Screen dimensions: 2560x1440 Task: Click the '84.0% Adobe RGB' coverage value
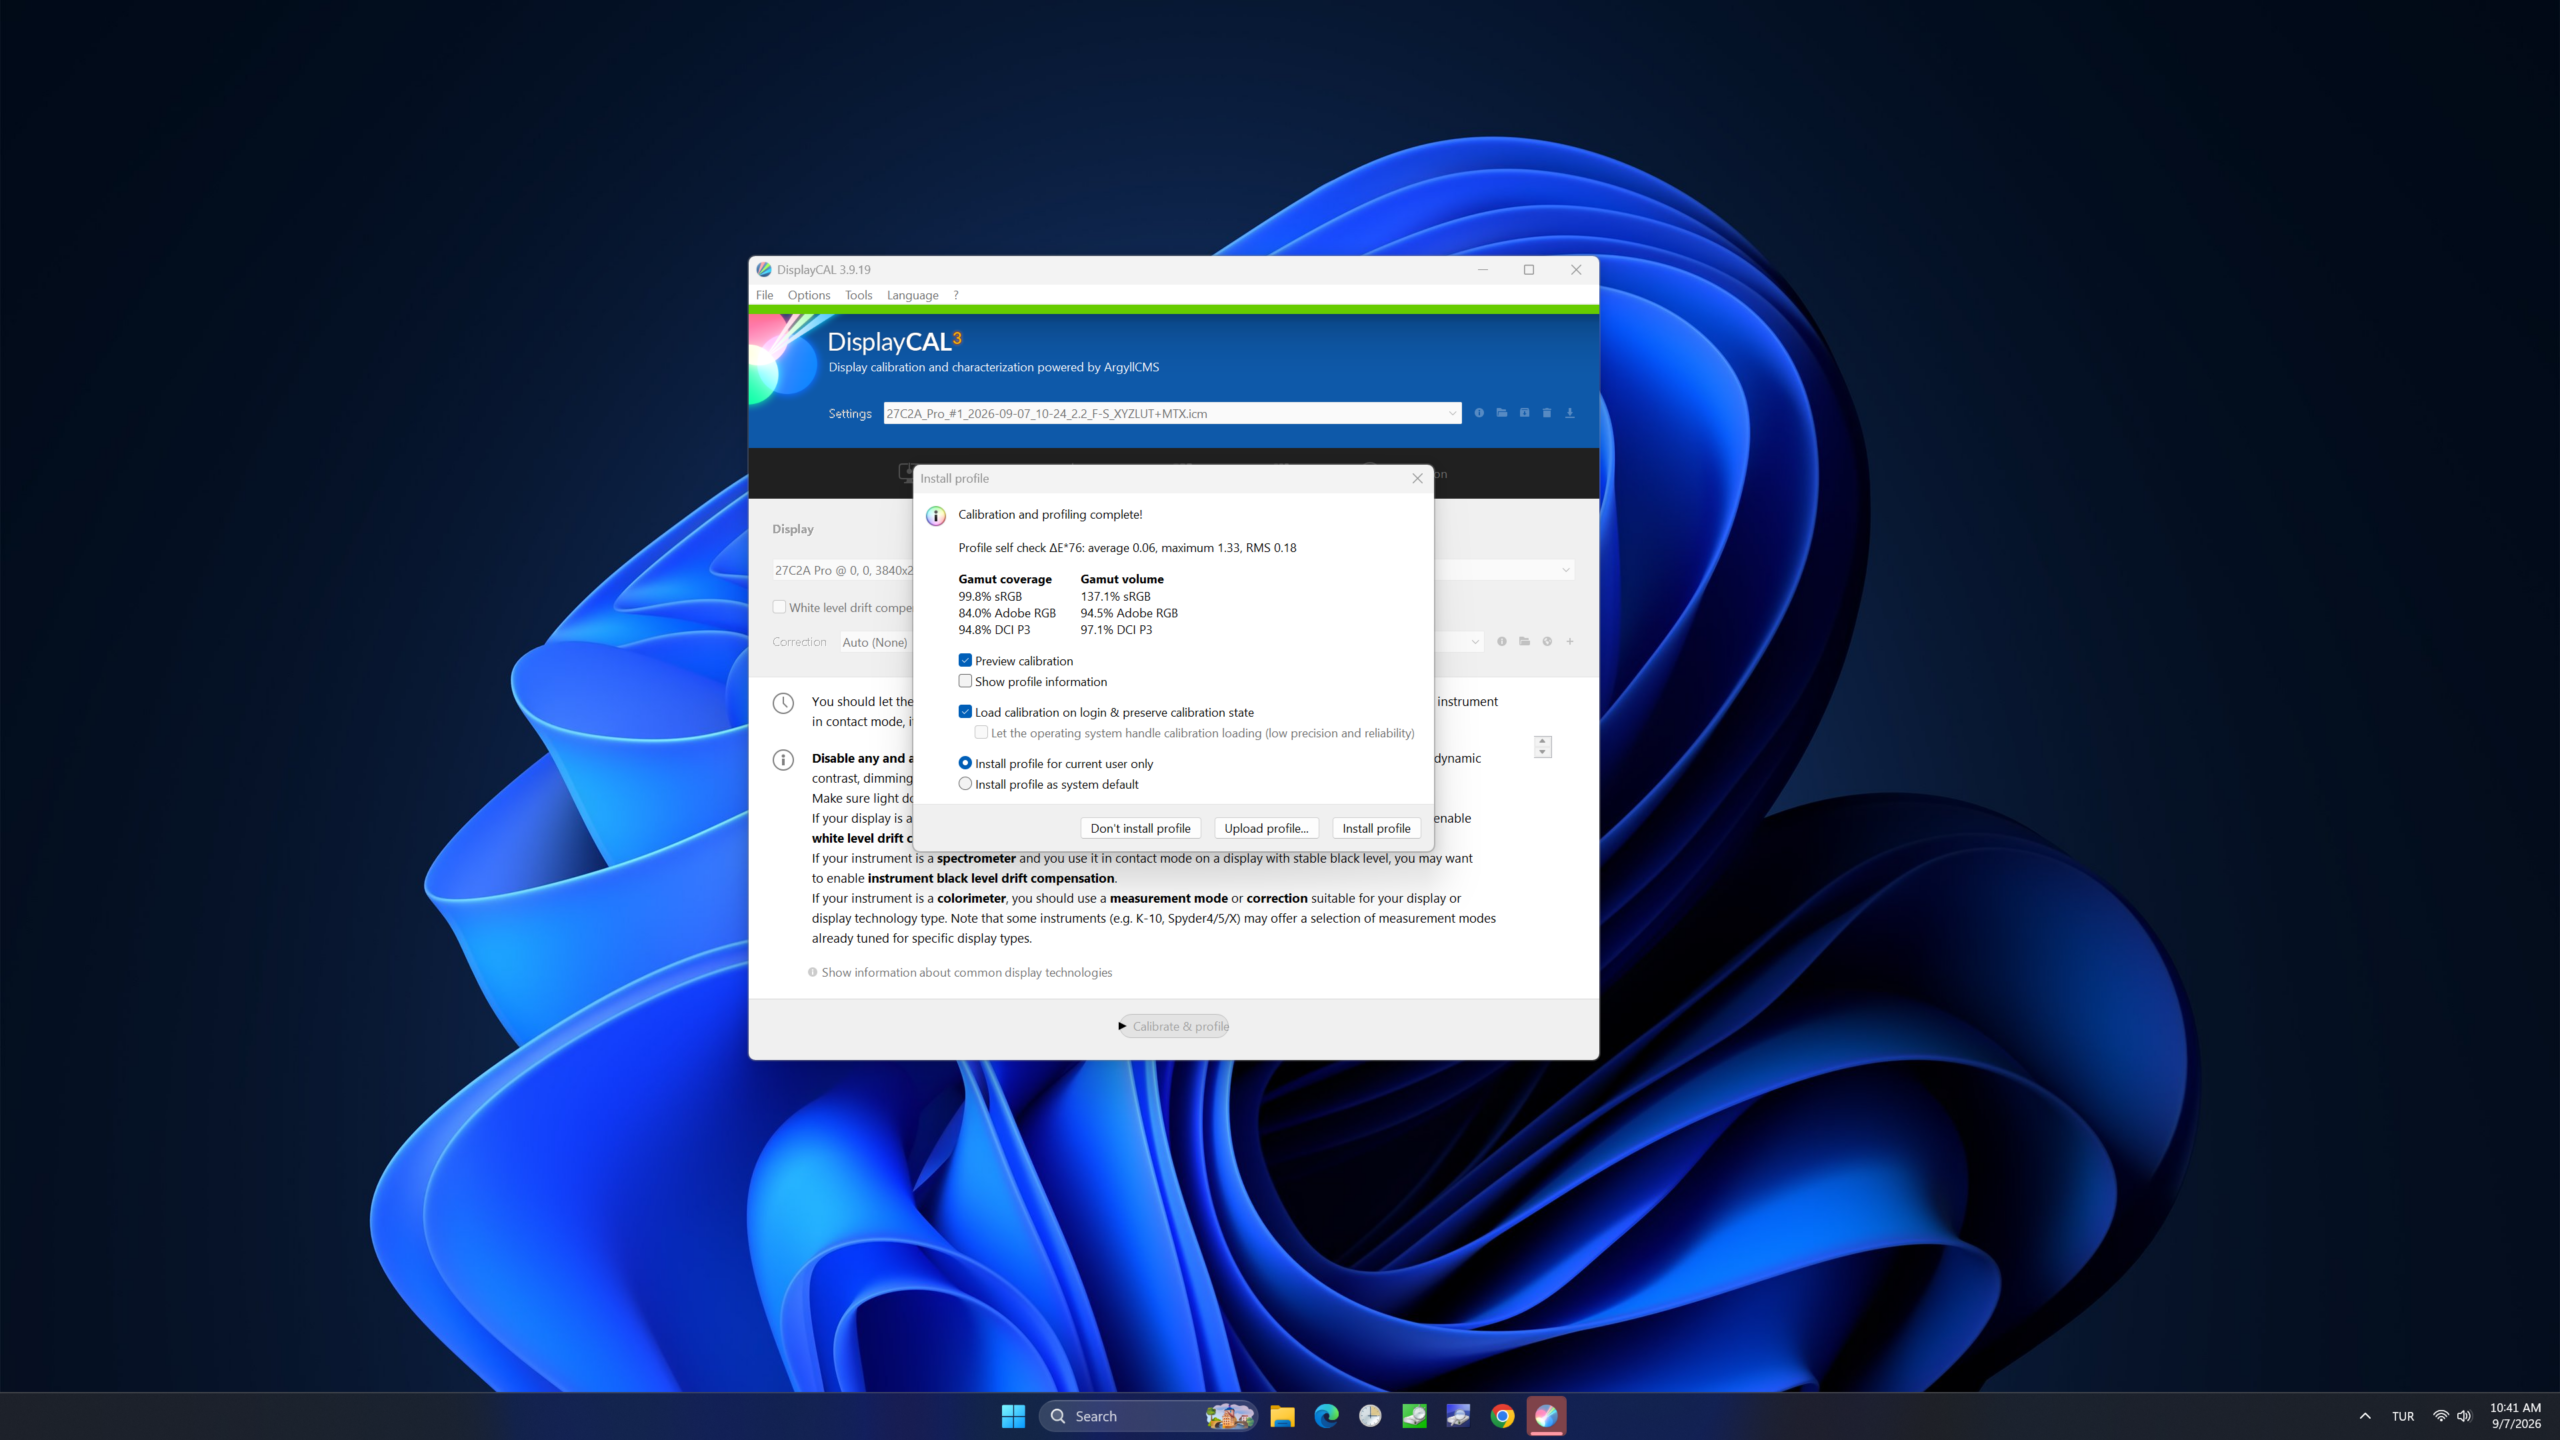1007,614
